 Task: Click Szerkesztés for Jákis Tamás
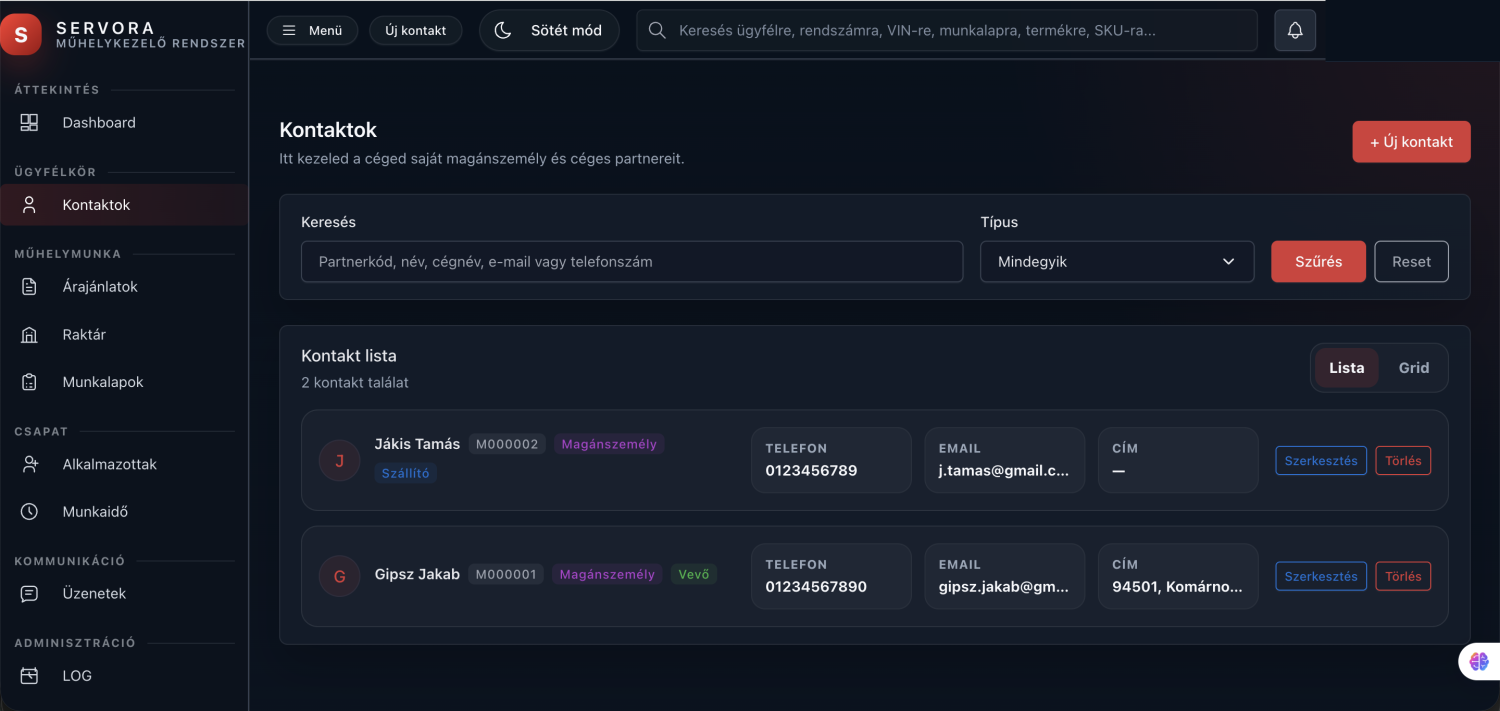(x=1321, y=460)
